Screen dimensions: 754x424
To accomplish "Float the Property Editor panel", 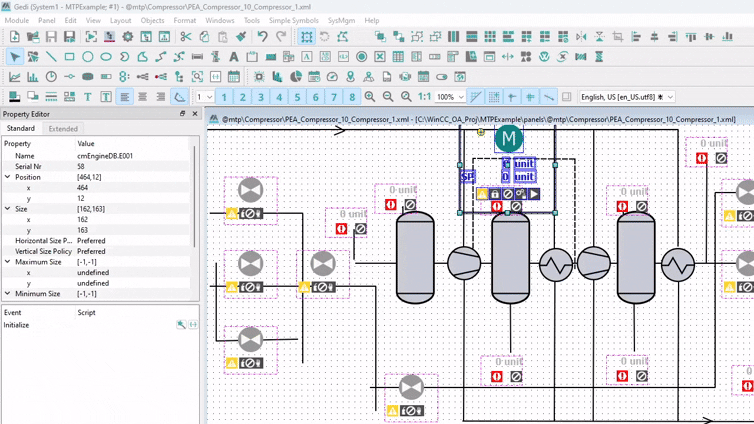I will click(183, 113).
